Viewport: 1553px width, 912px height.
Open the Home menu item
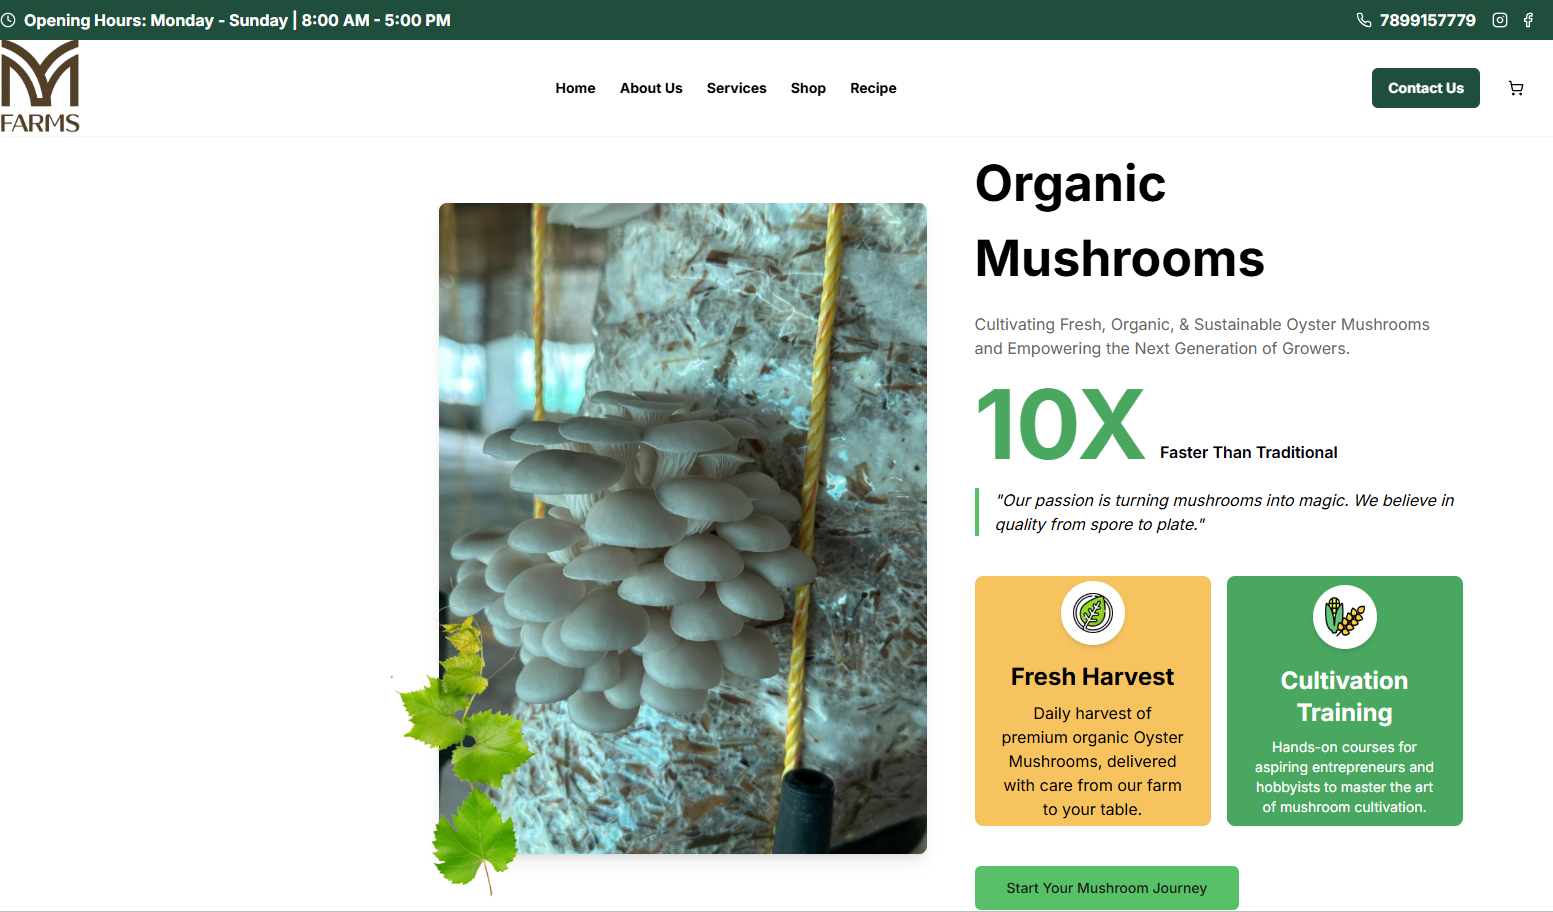click(x=575, y=88)
